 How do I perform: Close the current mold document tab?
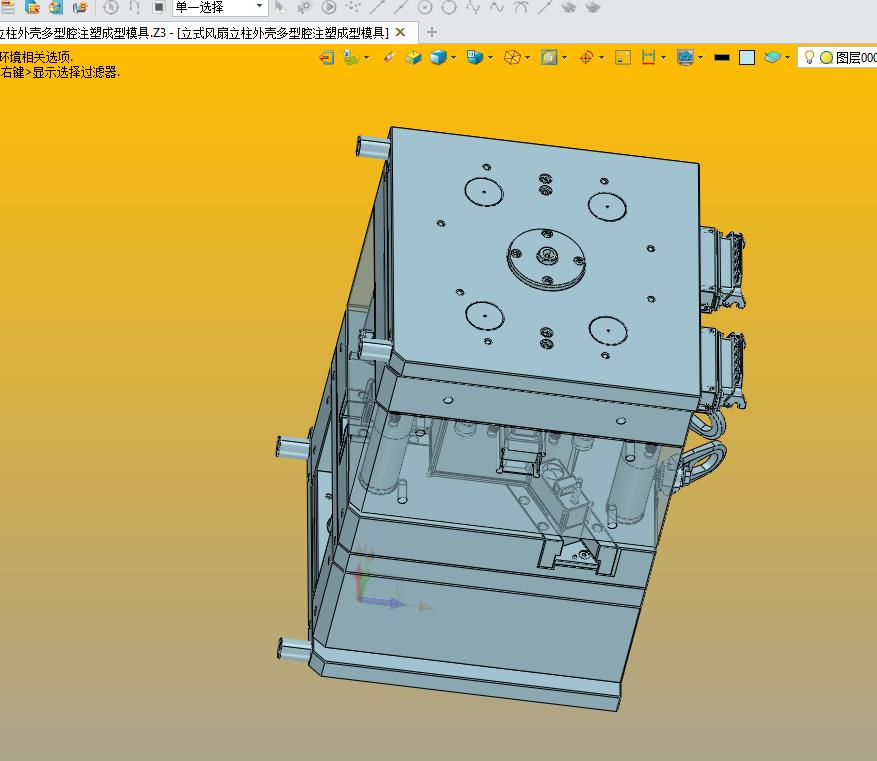tap(401, 32)
